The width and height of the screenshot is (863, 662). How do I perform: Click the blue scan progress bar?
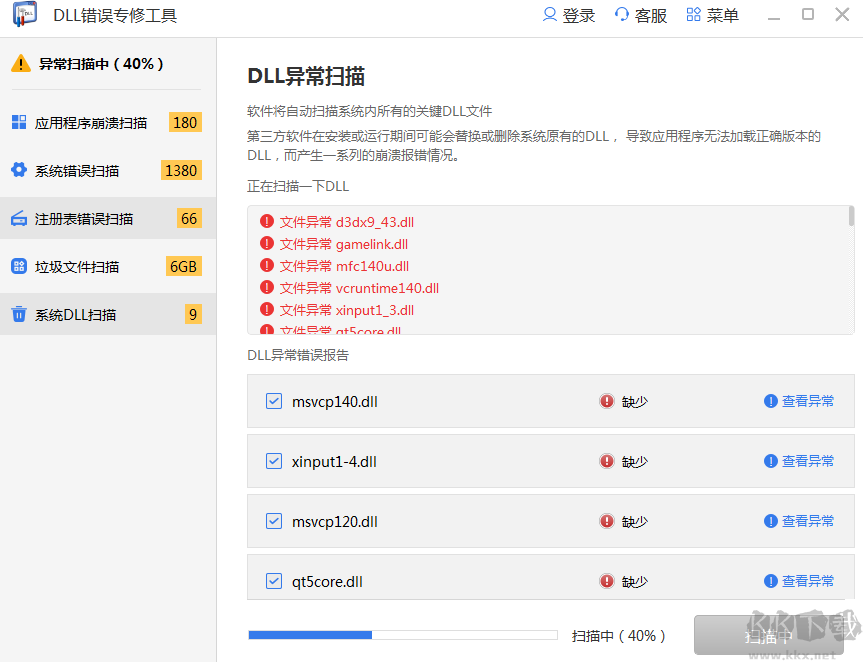pyautogui.click(x=403, y=635)
